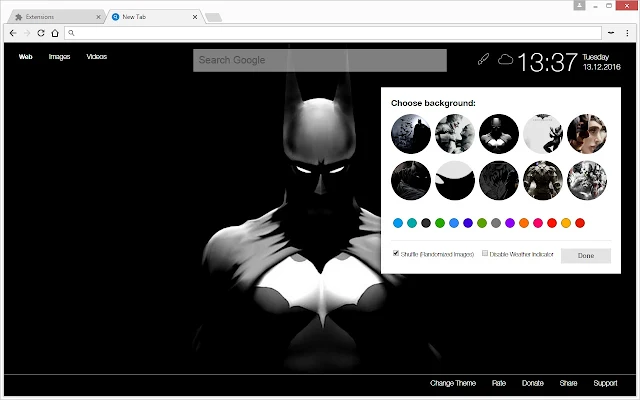Go back with the browser back arrow
The width and height of the screenshot is (640, 400).
tap(13, 33)
